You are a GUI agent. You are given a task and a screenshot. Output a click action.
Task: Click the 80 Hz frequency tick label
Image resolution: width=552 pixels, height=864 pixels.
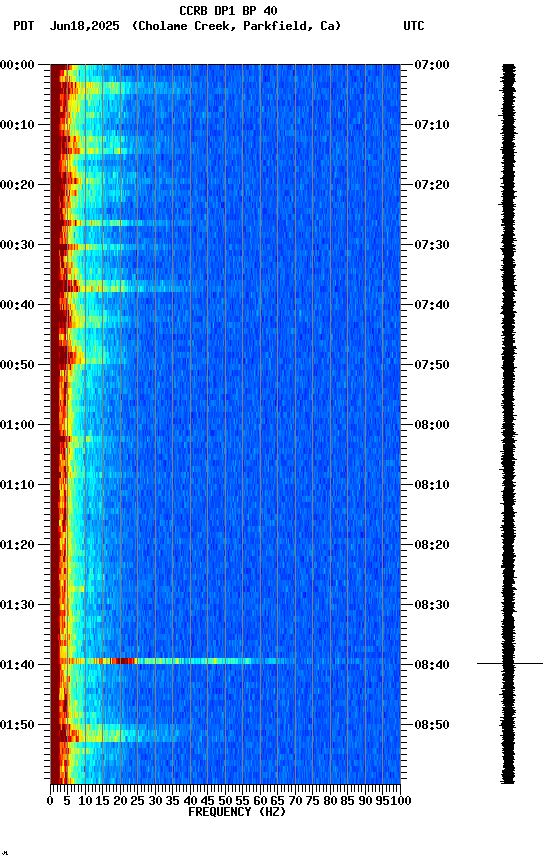point(330,801)
